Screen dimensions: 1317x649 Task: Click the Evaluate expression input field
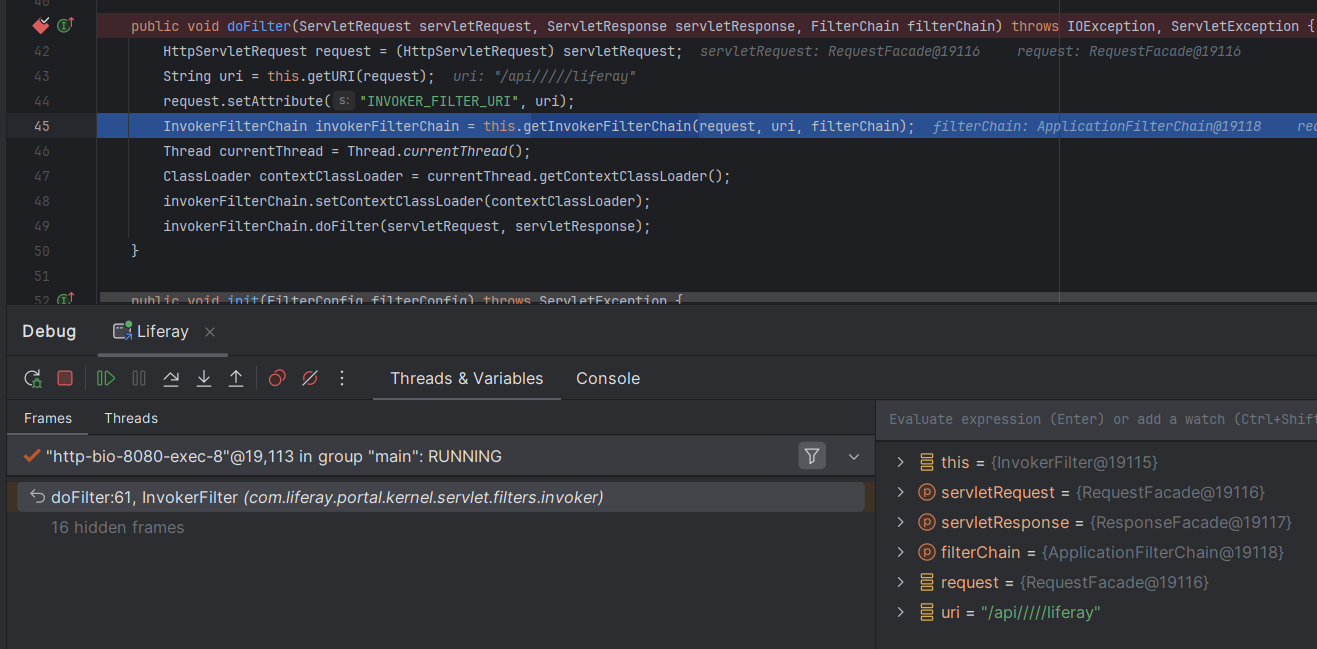[1095, 419]
